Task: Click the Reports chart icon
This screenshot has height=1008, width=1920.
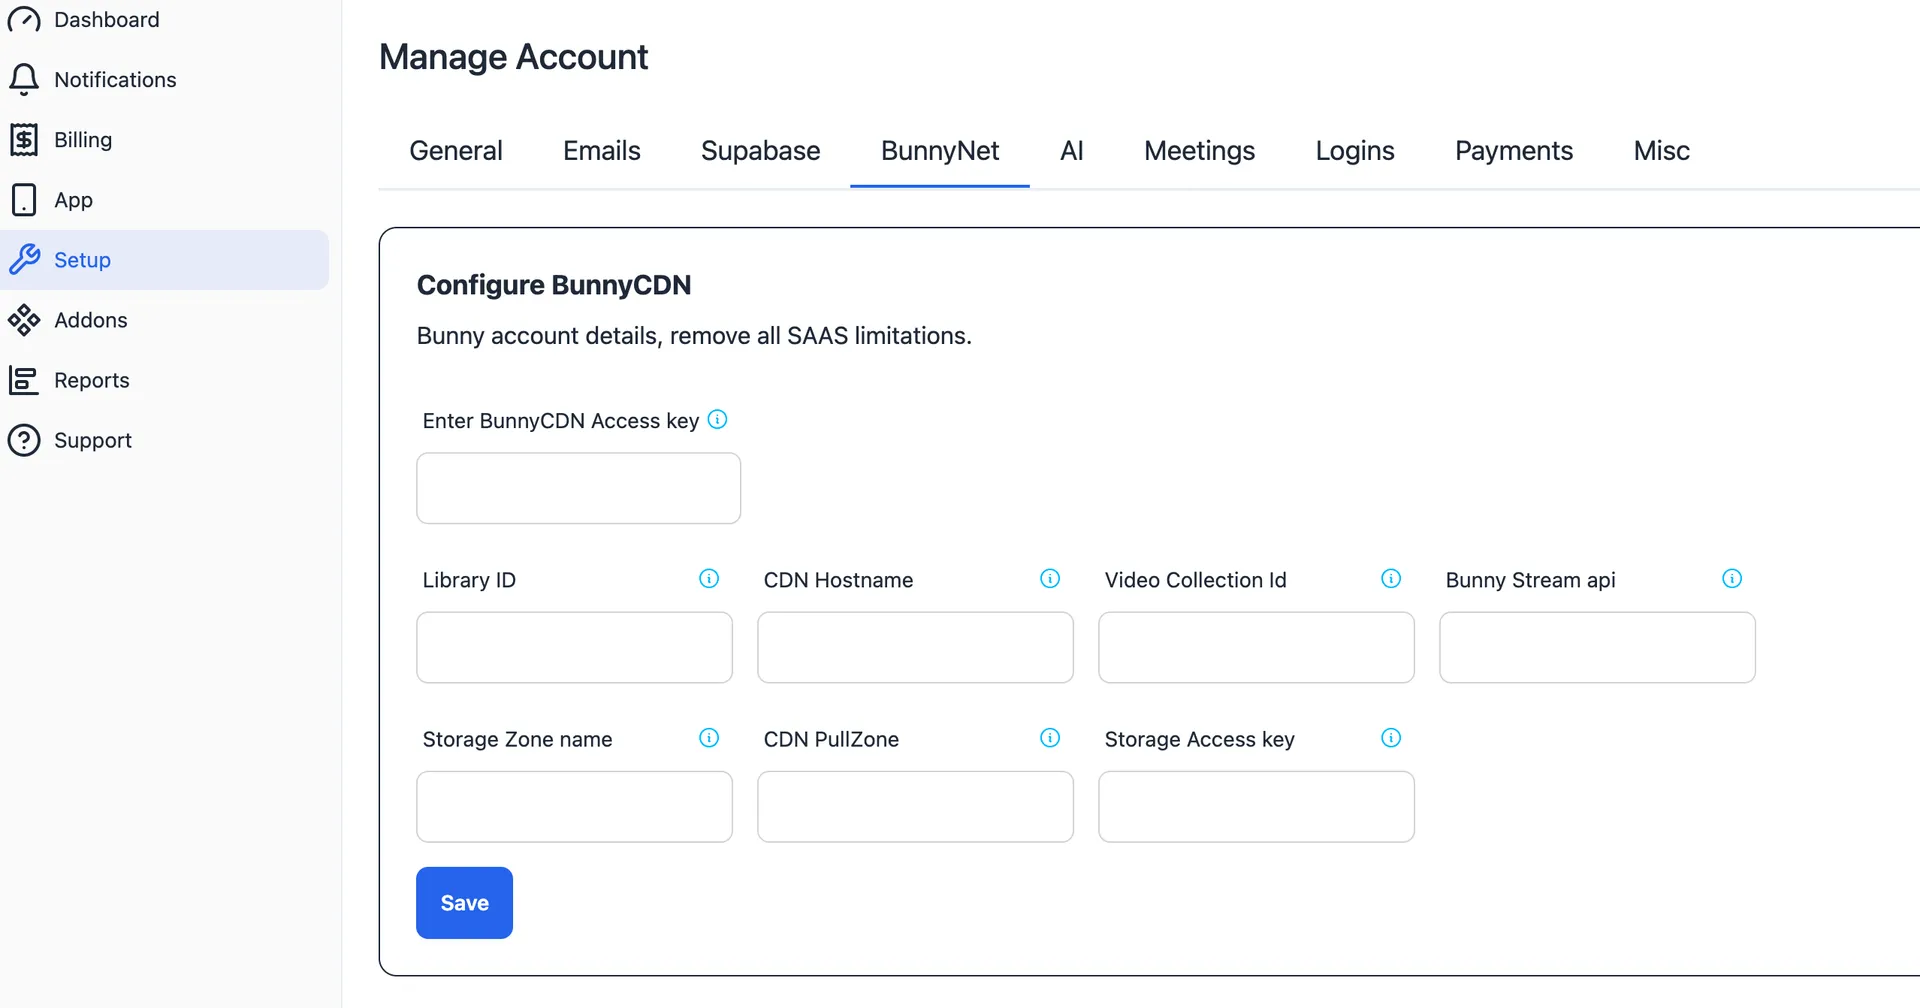Action: [x=24, y=380]
